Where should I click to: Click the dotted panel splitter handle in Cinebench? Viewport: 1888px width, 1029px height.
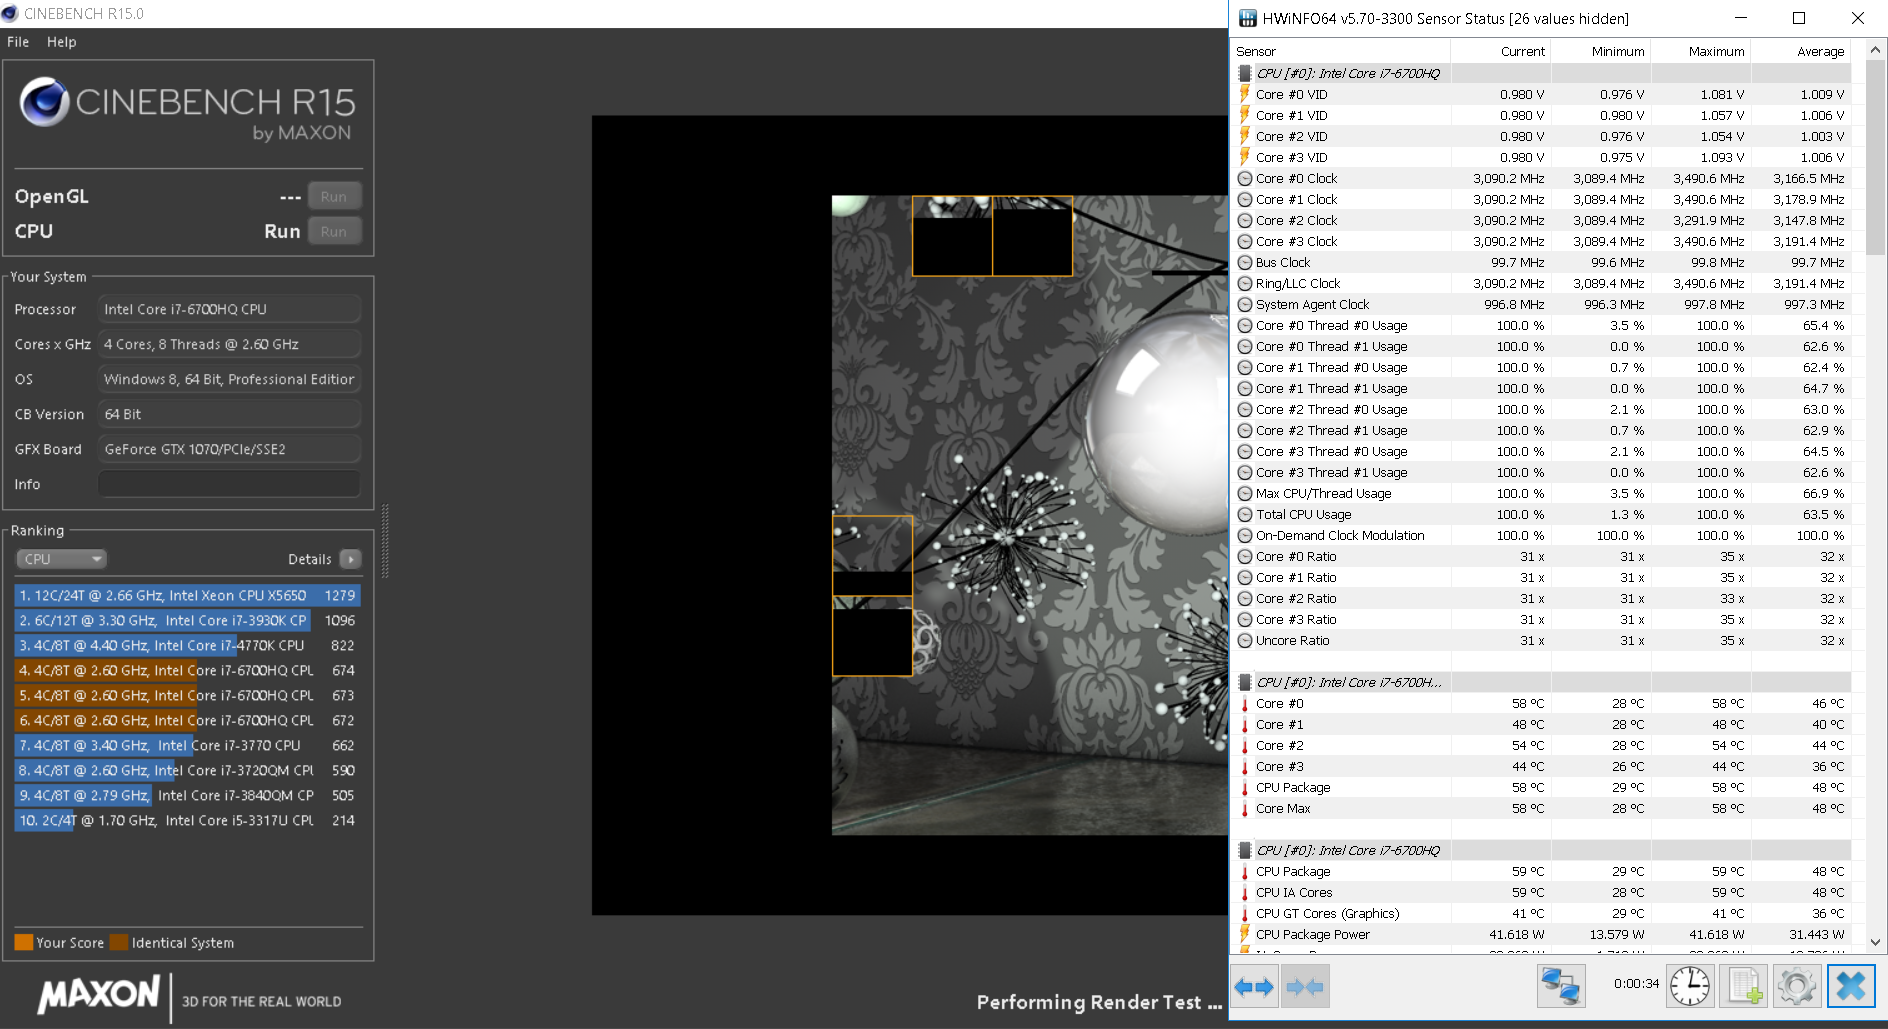pos(385,540)
